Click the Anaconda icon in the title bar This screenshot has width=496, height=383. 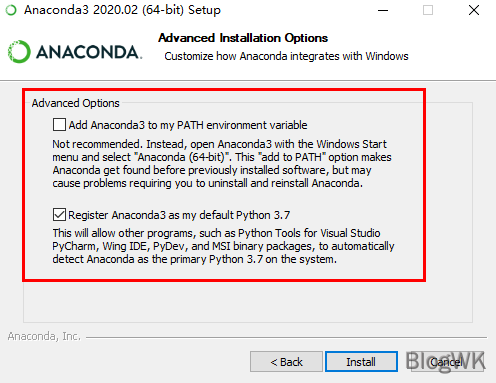(x=11, y=10)
